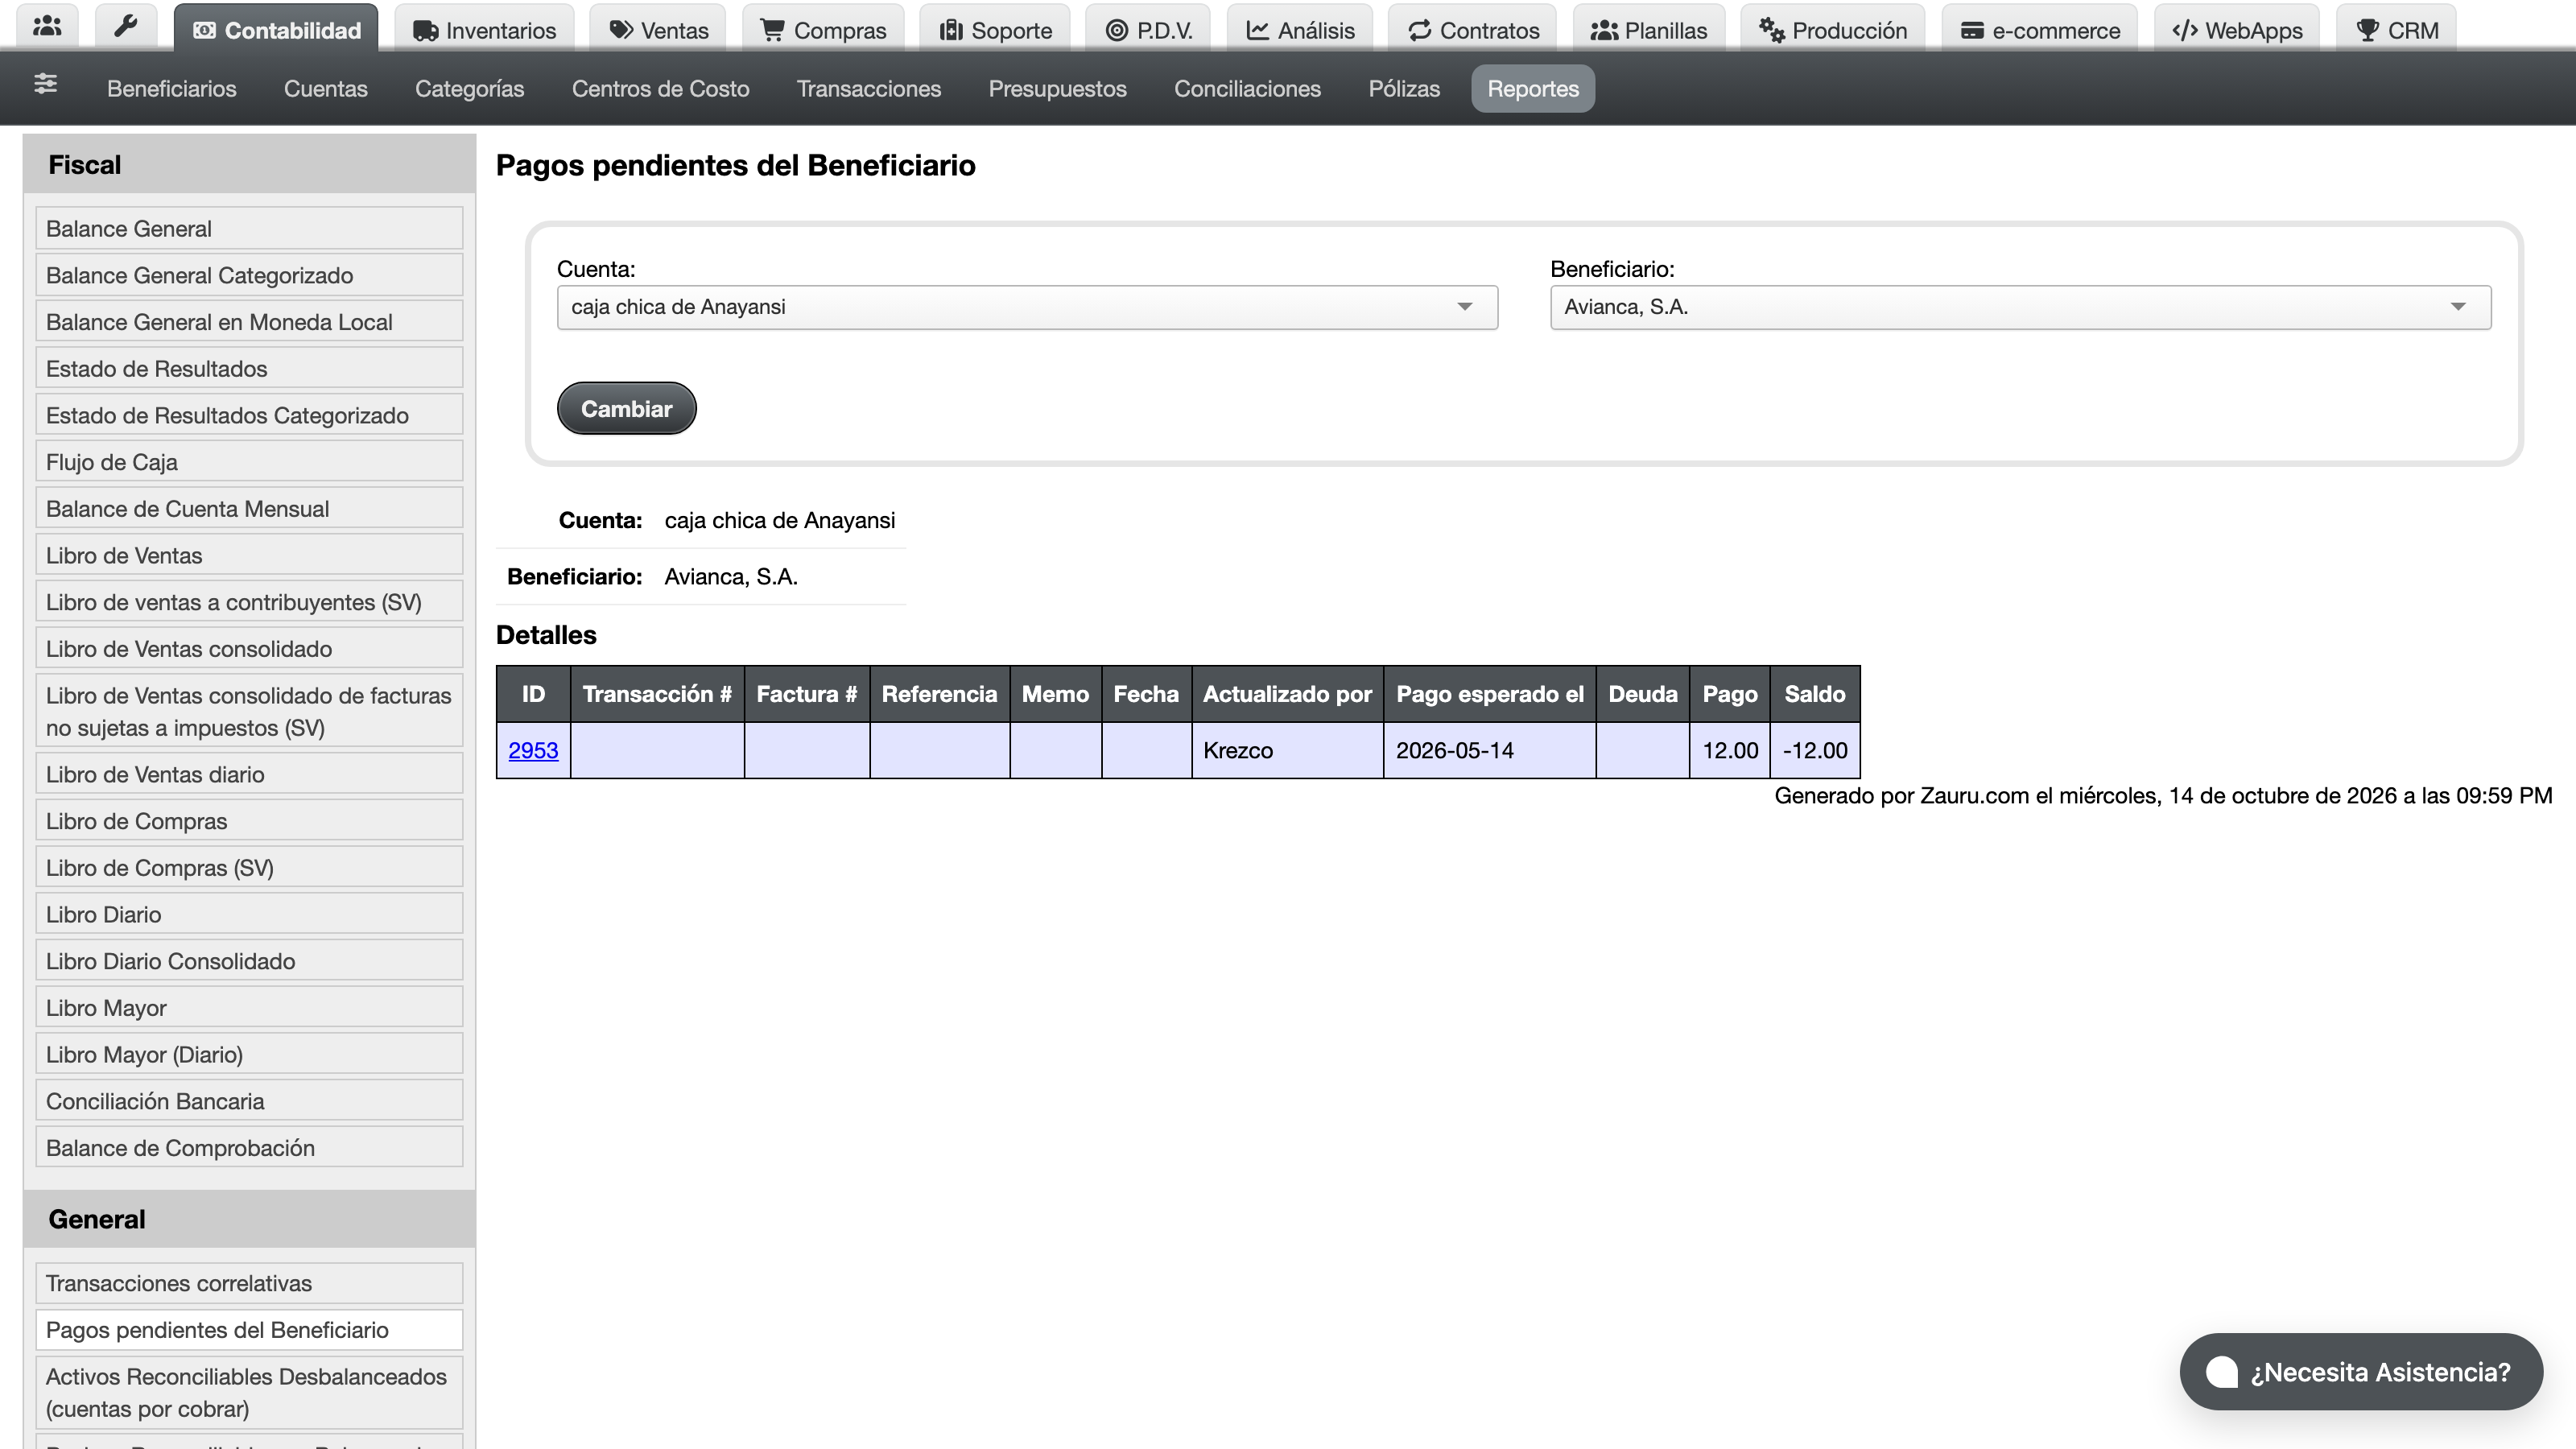Open the WebApps module tab

[2237, 30]
